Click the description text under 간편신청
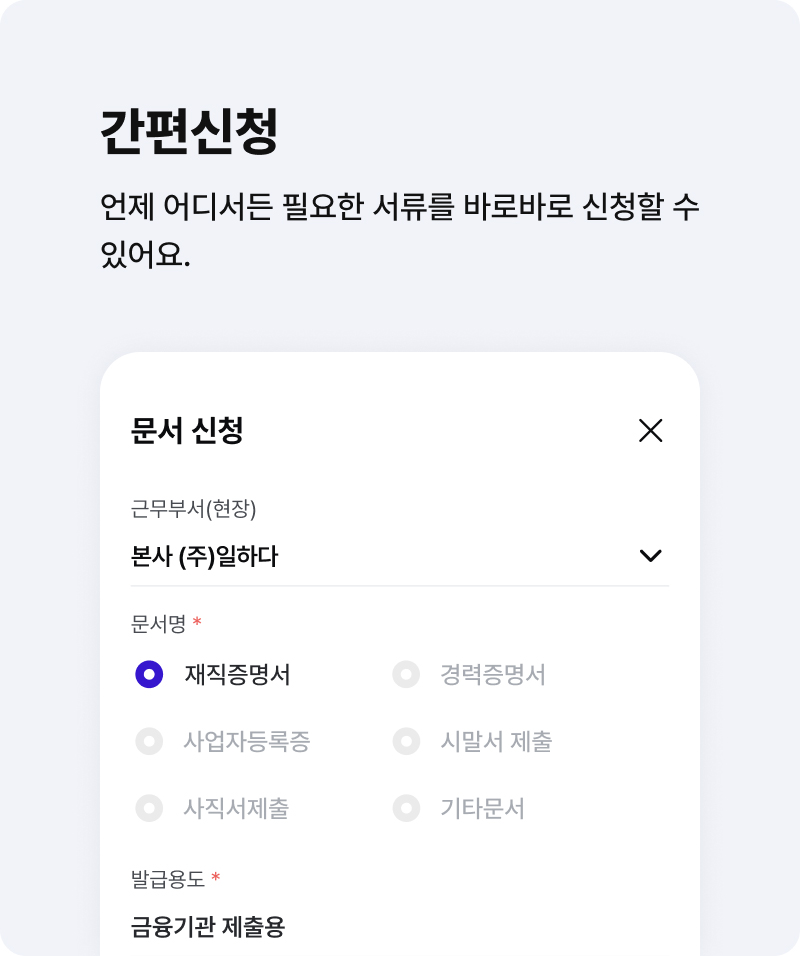 pyautogui.click(x=400, y=230)
